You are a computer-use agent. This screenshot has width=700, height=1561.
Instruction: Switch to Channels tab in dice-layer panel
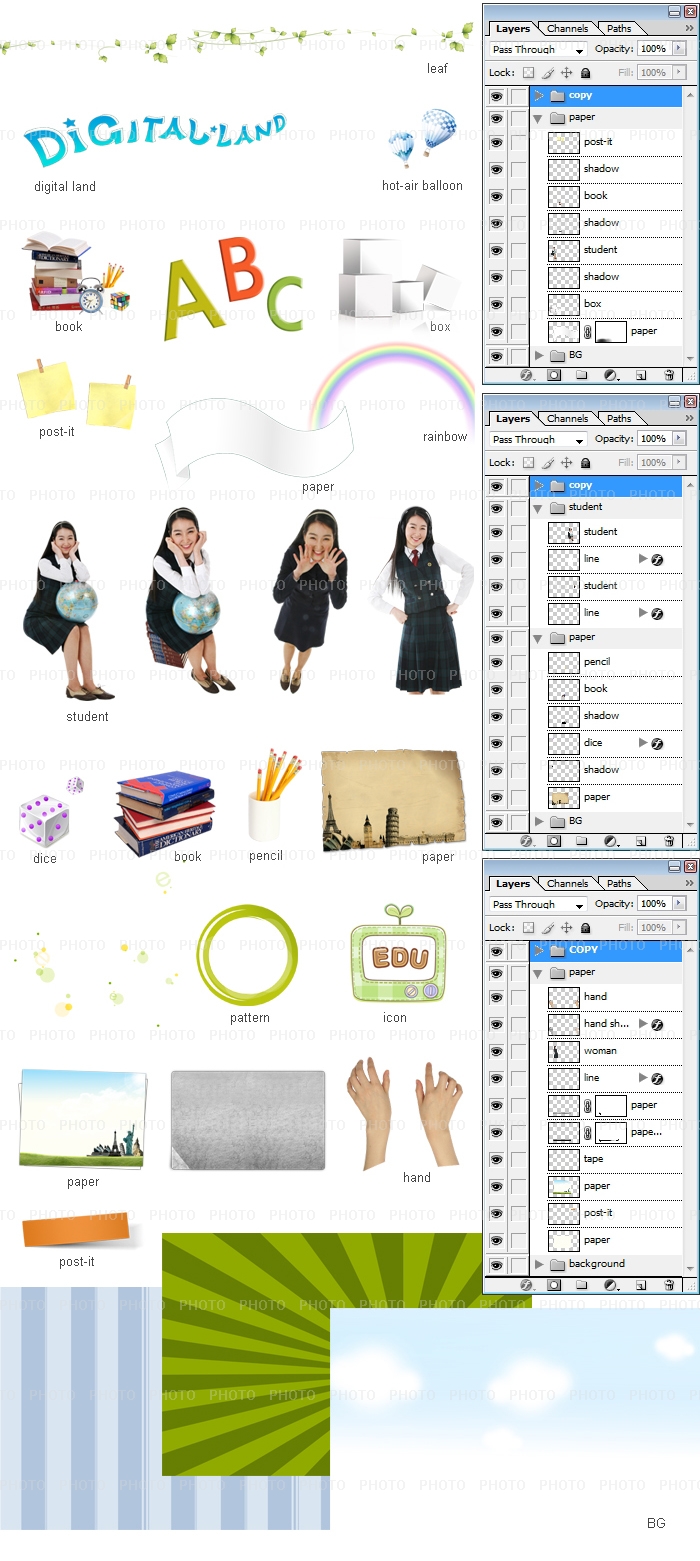[x=567, y=419]
